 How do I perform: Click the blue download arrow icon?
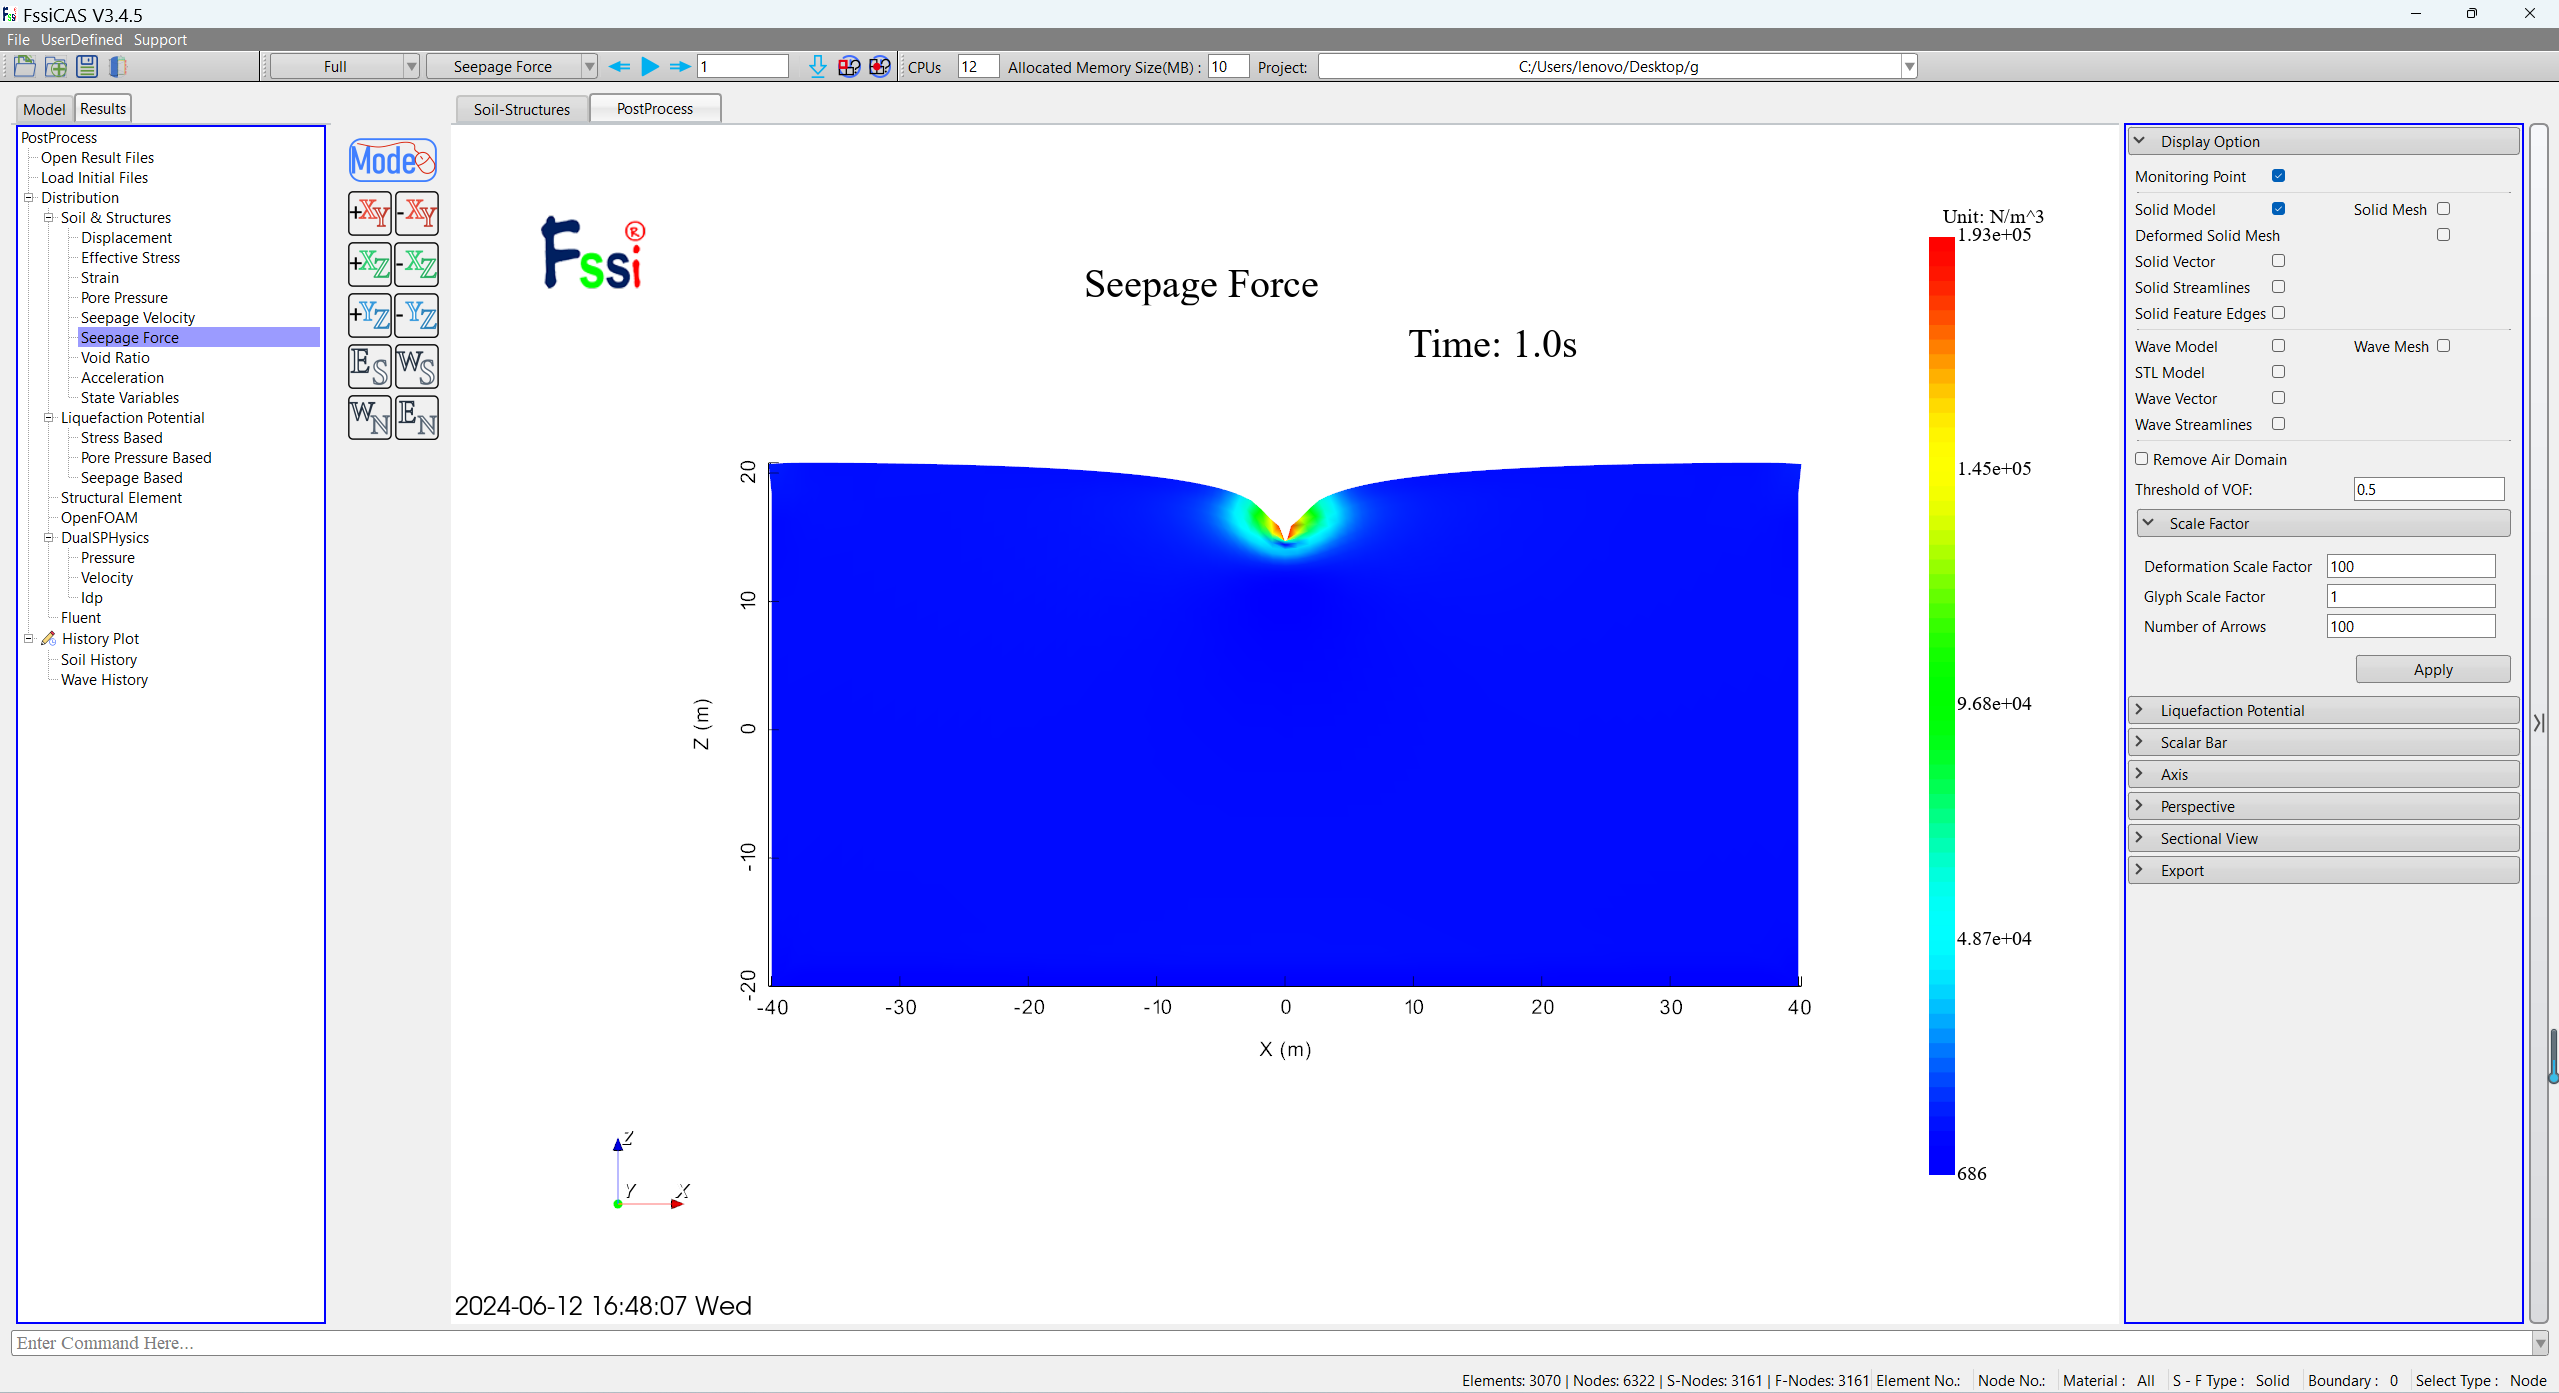tap(818, 67)
